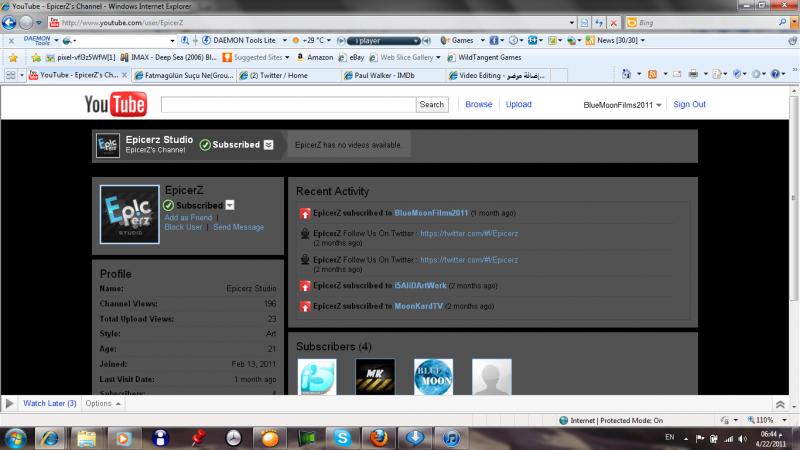
Task: Switch to the Video Editing tab
Action: click(497, 76)
